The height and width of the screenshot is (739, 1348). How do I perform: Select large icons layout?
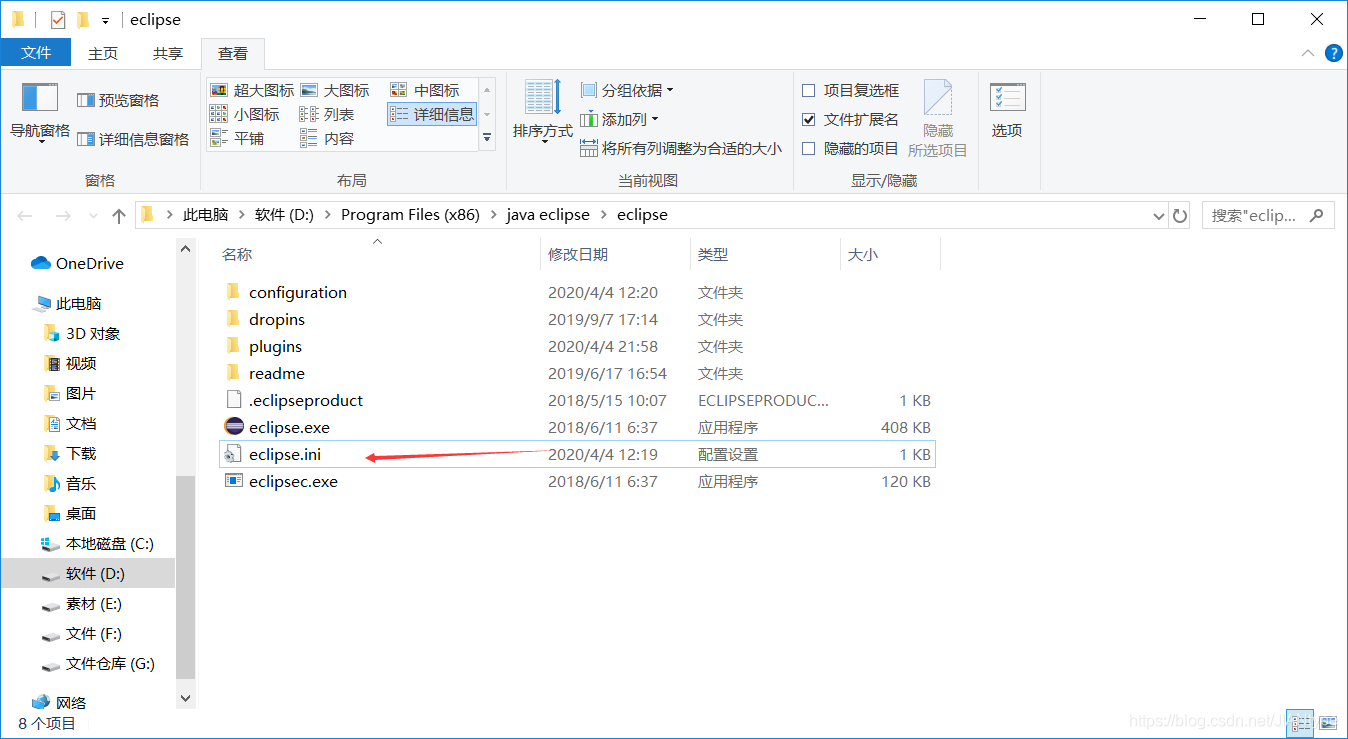point(335,90)
